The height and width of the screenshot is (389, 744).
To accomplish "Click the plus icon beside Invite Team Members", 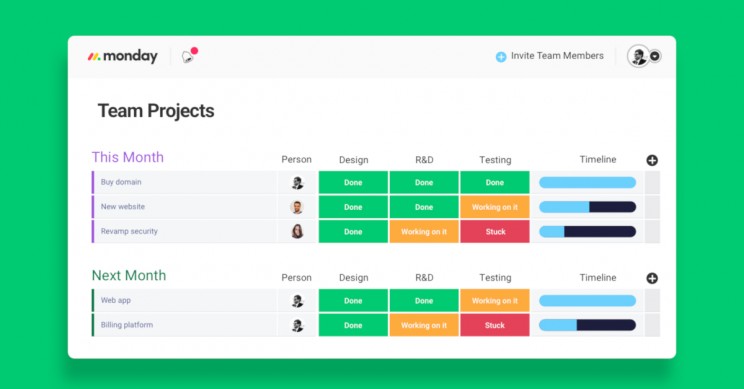I will [501, 56].
